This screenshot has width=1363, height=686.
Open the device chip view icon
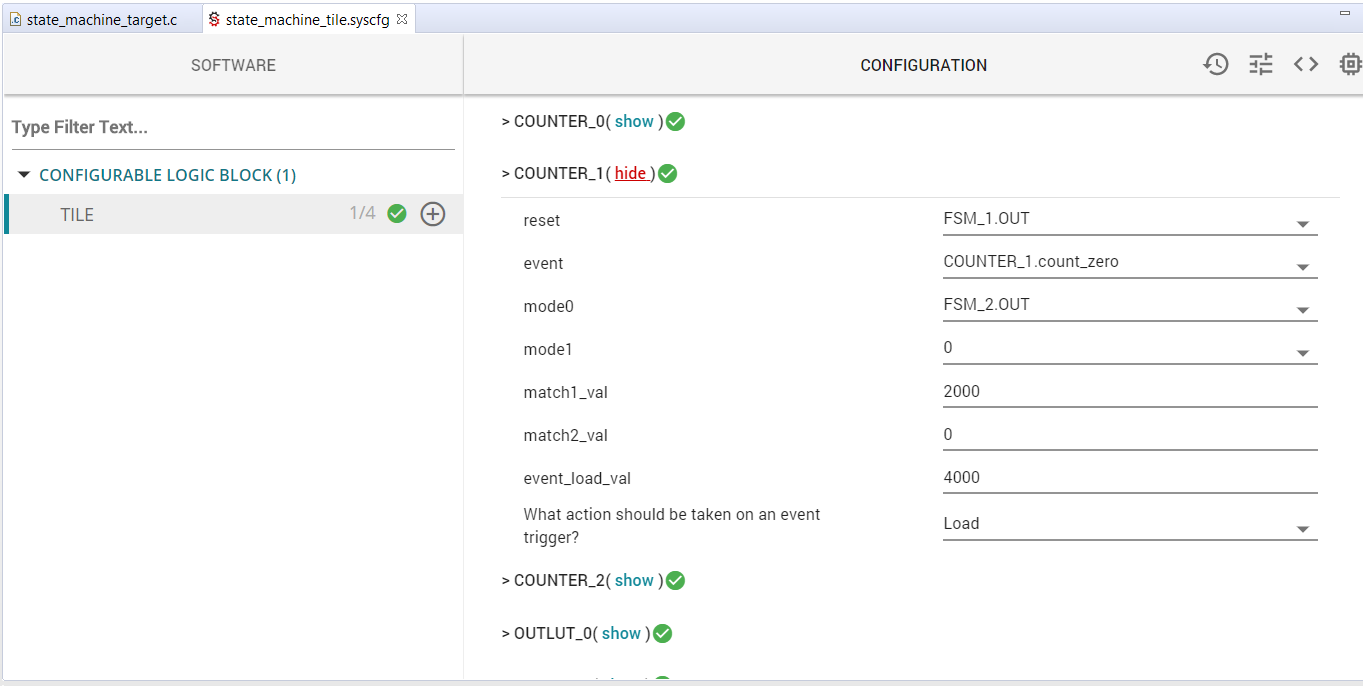1350,65
